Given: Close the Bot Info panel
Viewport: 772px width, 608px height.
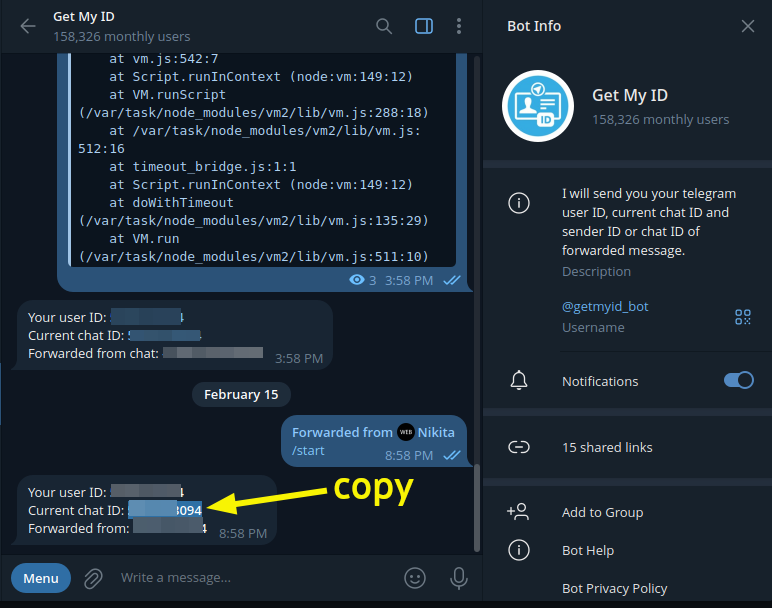Looking at the screenshot, I should coord(748,26).
